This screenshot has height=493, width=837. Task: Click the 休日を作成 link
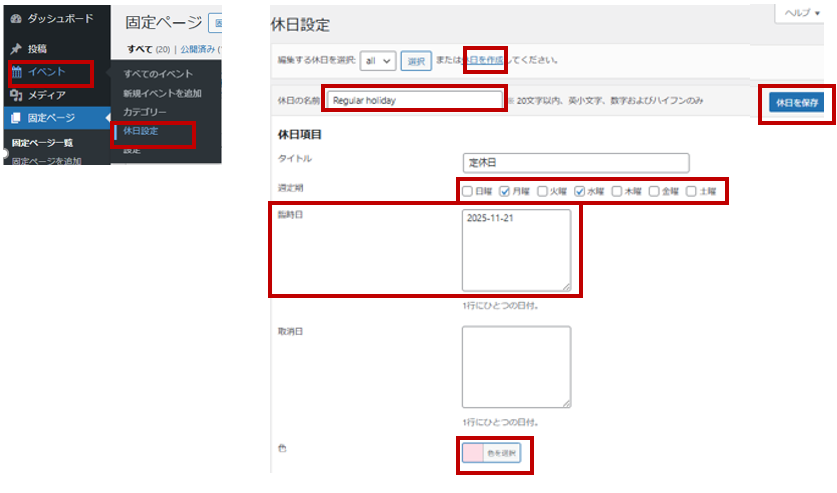coord(484,60)
